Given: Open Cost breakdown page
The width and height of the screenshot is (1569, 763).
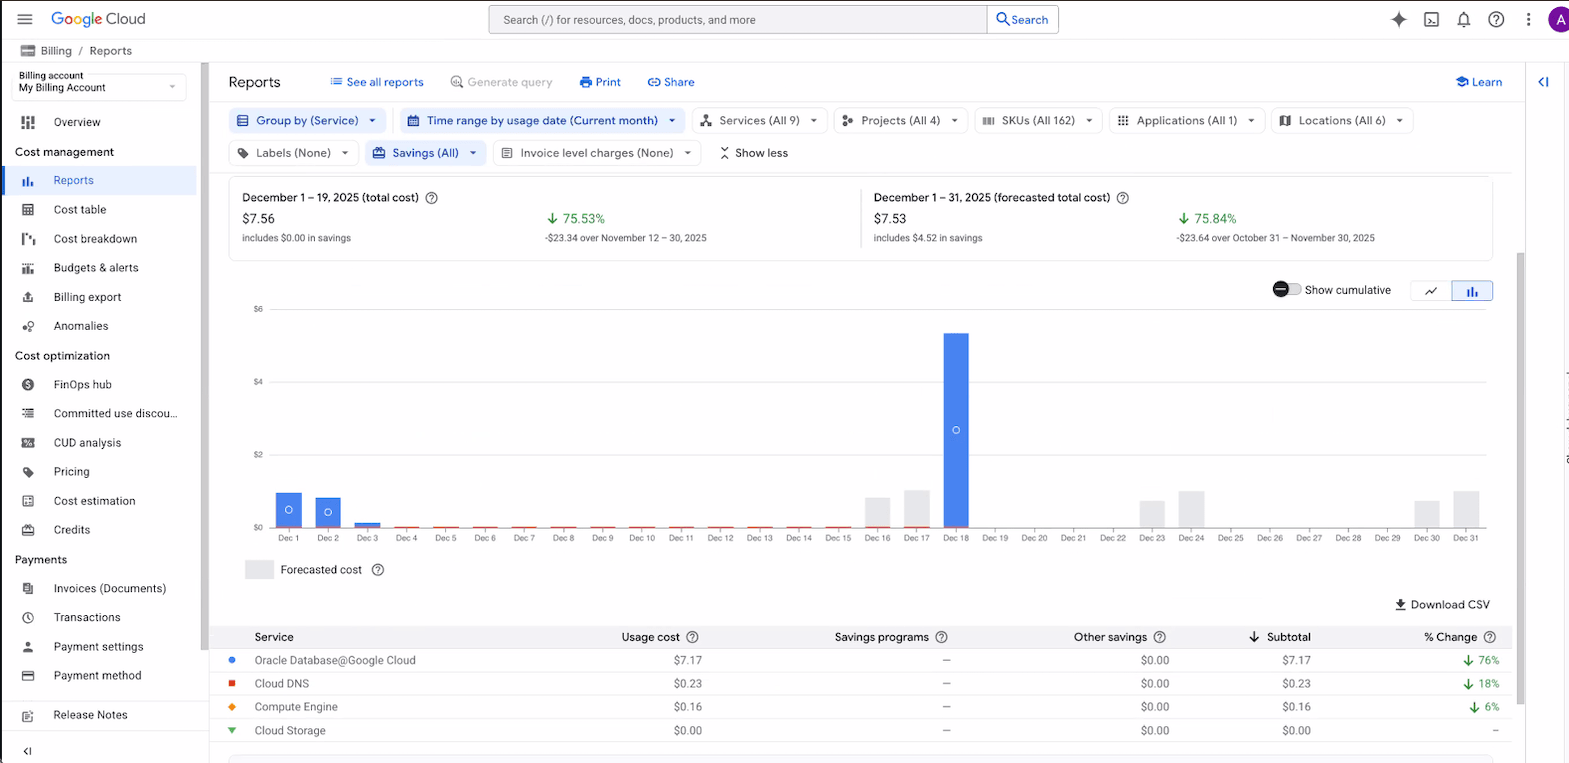Looking at the screenshot, I should click(x=95, y=239).
